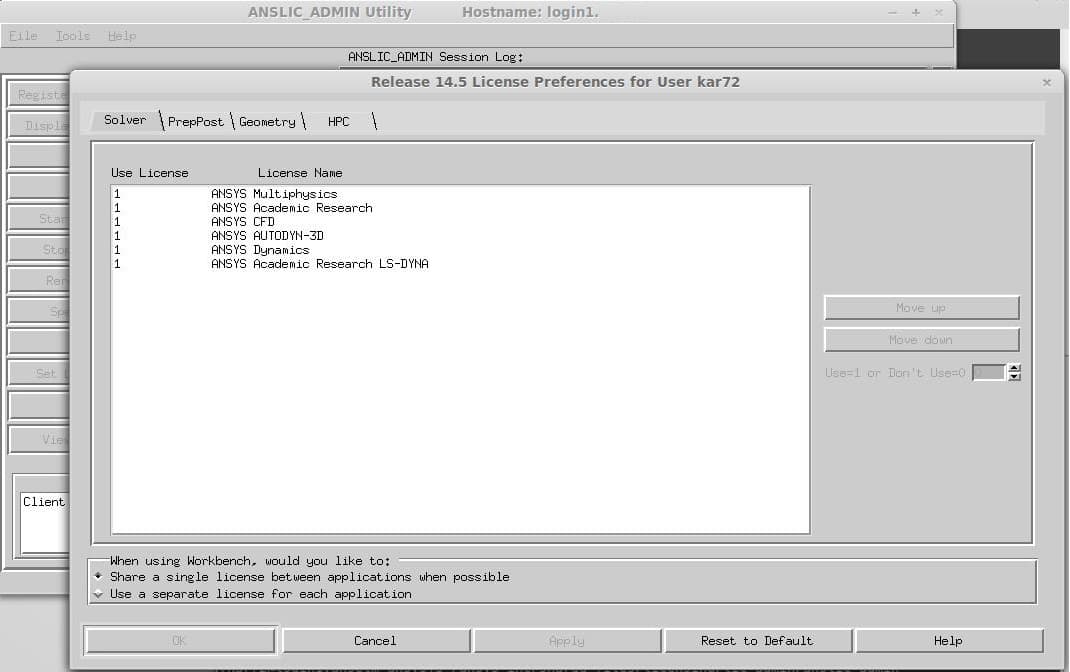Click Reset to Default button
This screenshot has width=1070, height=672.
(x=757, y=641)
